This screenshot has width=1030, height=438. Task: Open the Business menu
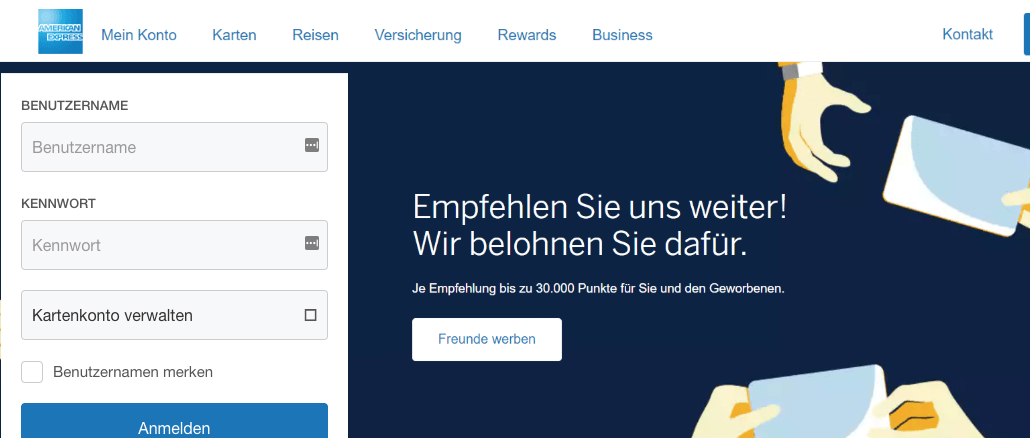pyautogui.click(x=622, y=35)
